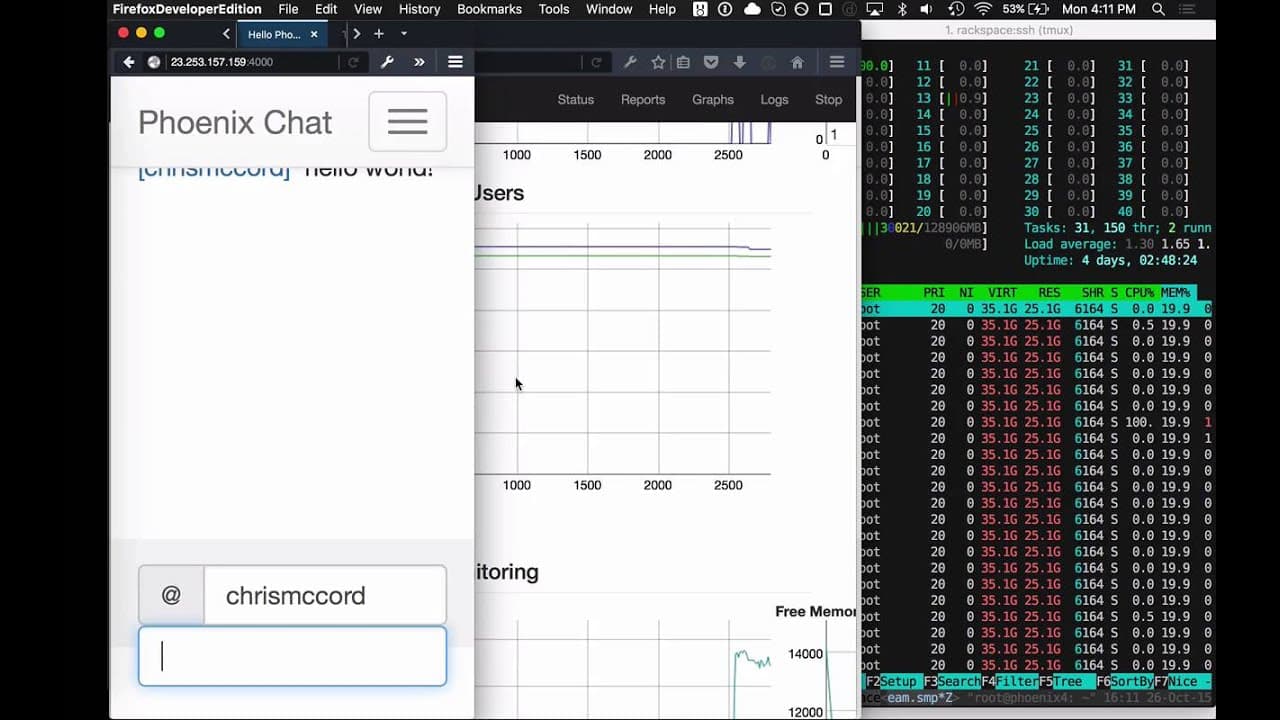Open the History menu
Viewport: 1280px width, 720px height.
tap(419, 9)
